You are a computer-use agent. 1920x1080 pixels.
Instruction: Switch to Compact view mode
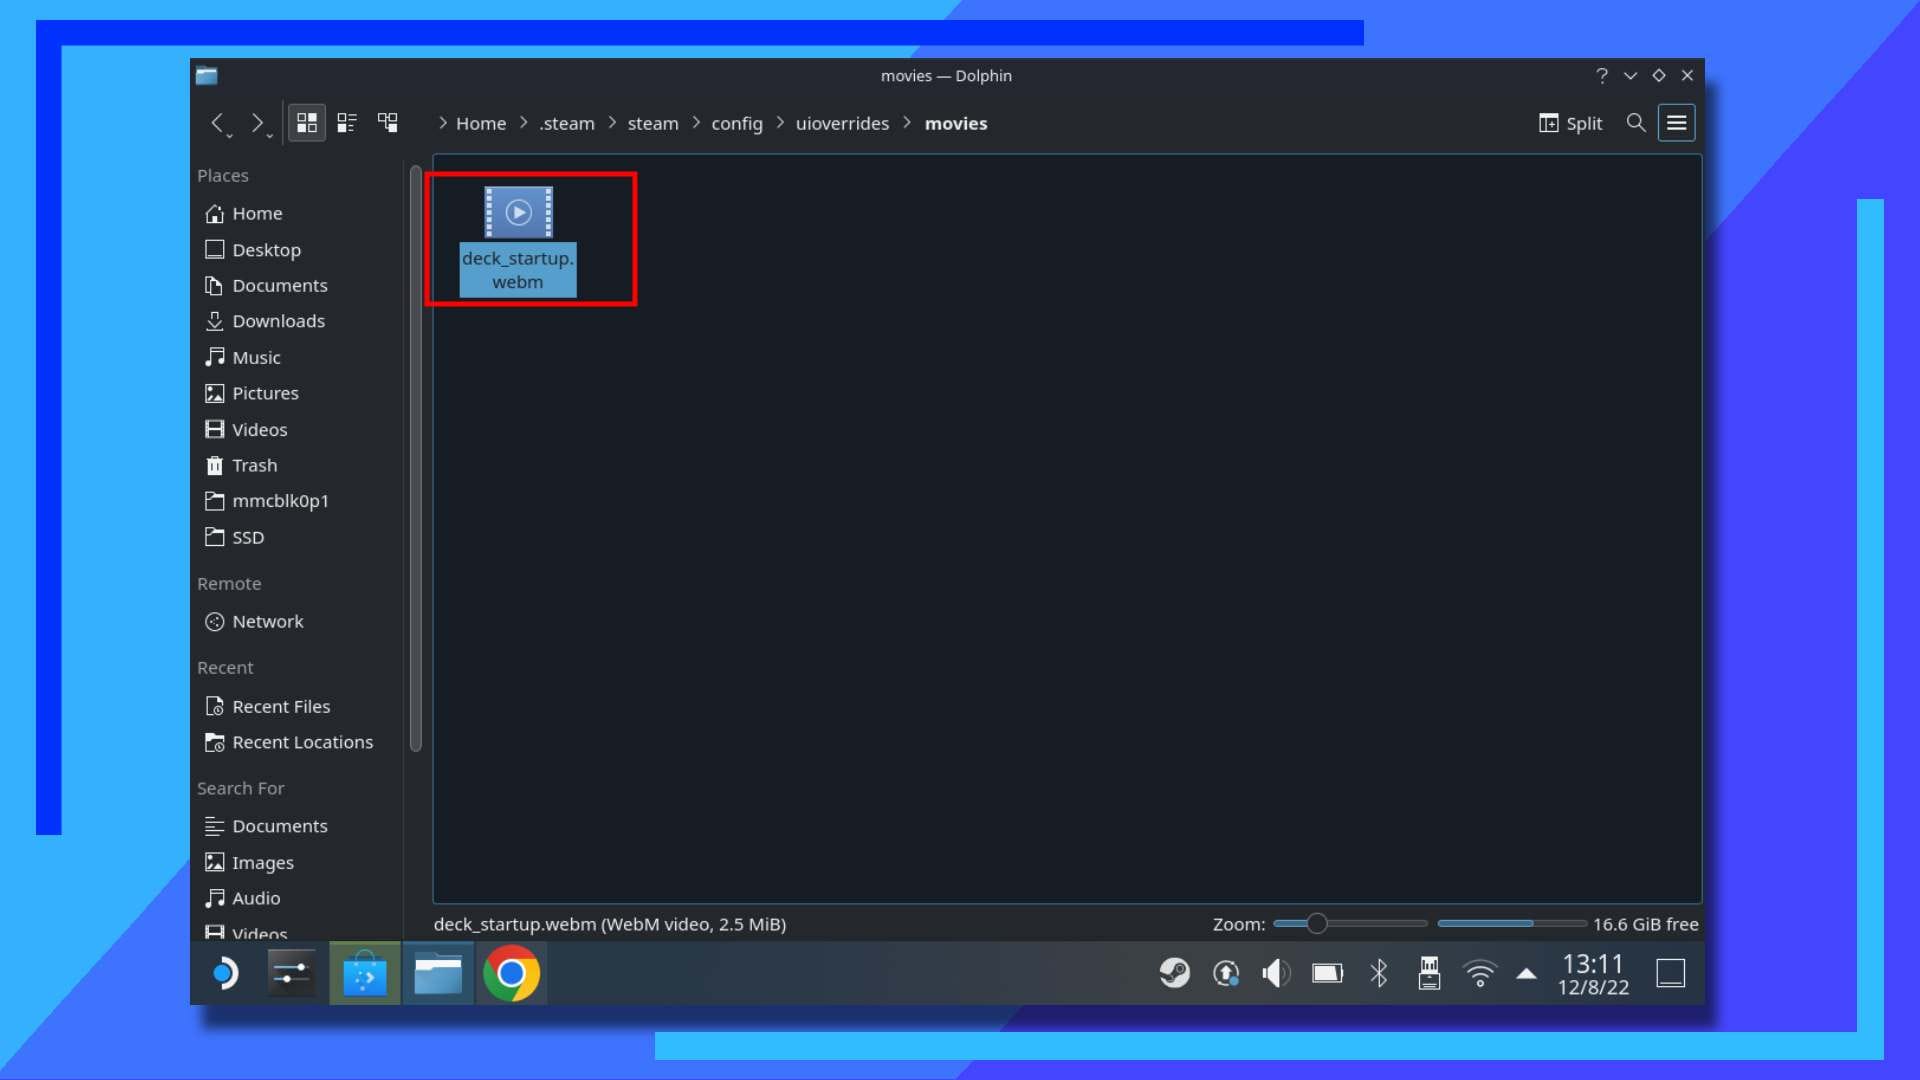point(347,123)
